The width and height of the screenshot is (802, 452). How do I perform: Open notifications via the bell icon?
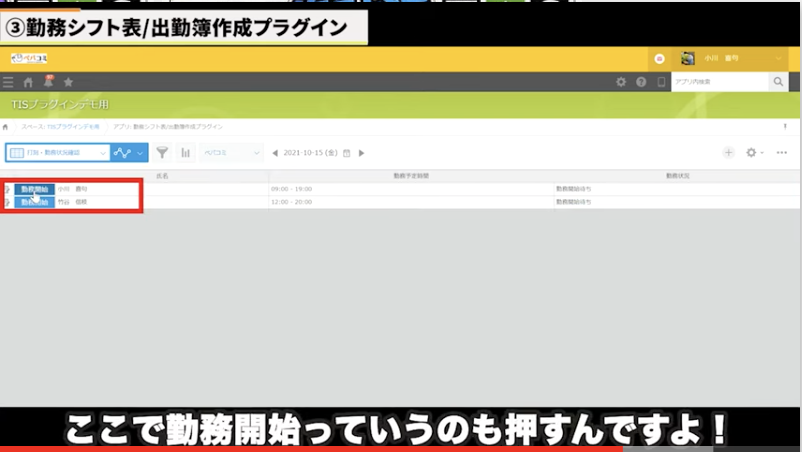click(48, 81)
